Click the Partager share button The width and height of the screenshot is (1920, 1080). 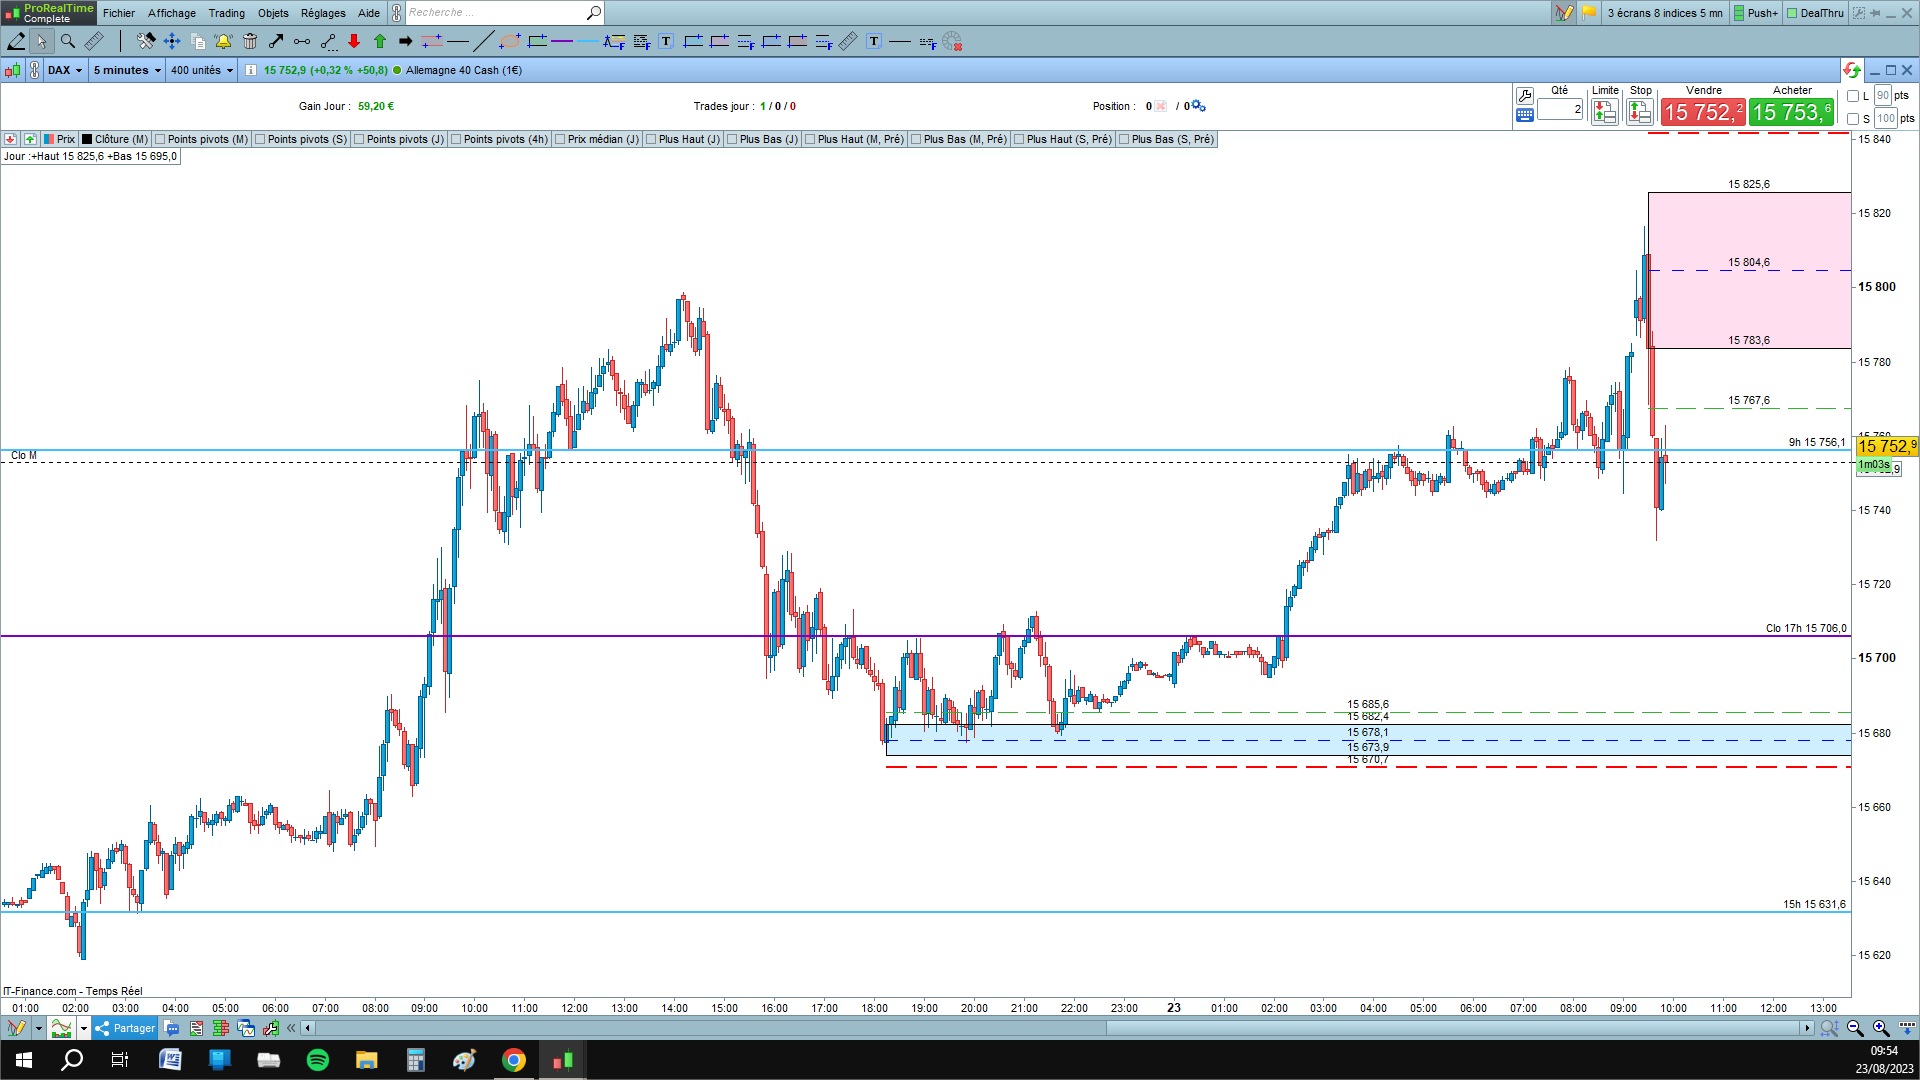[x=125, y=1028]
